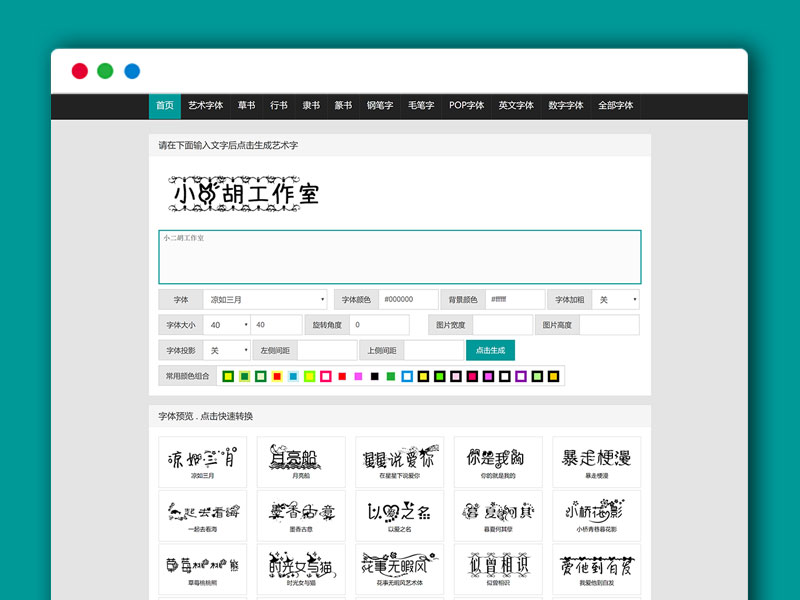Screen dimensions: 800x600
Task: Browse the 全部字体 listing
Action: point(614,105)
